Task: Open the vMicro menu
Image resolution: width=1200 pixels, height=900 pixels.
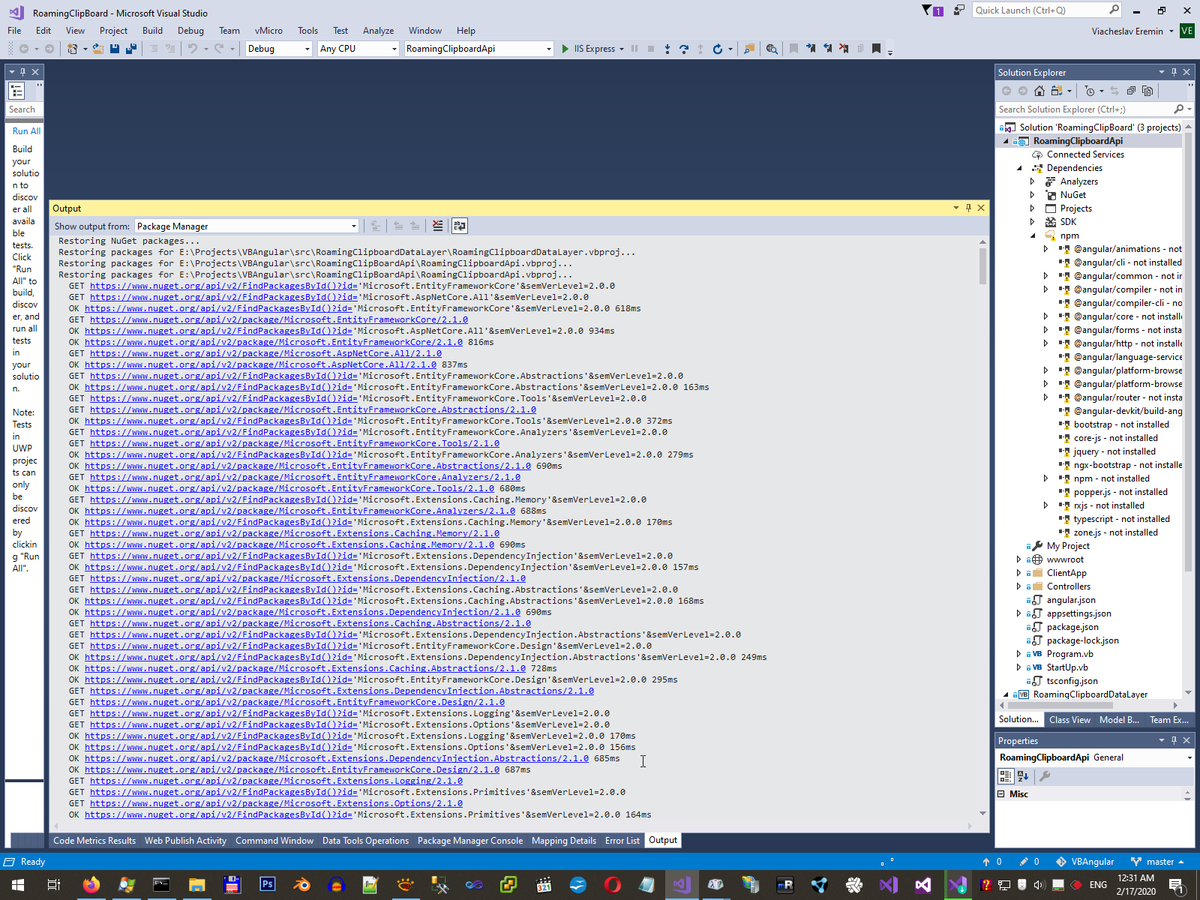Action: [x=268, y=31]
